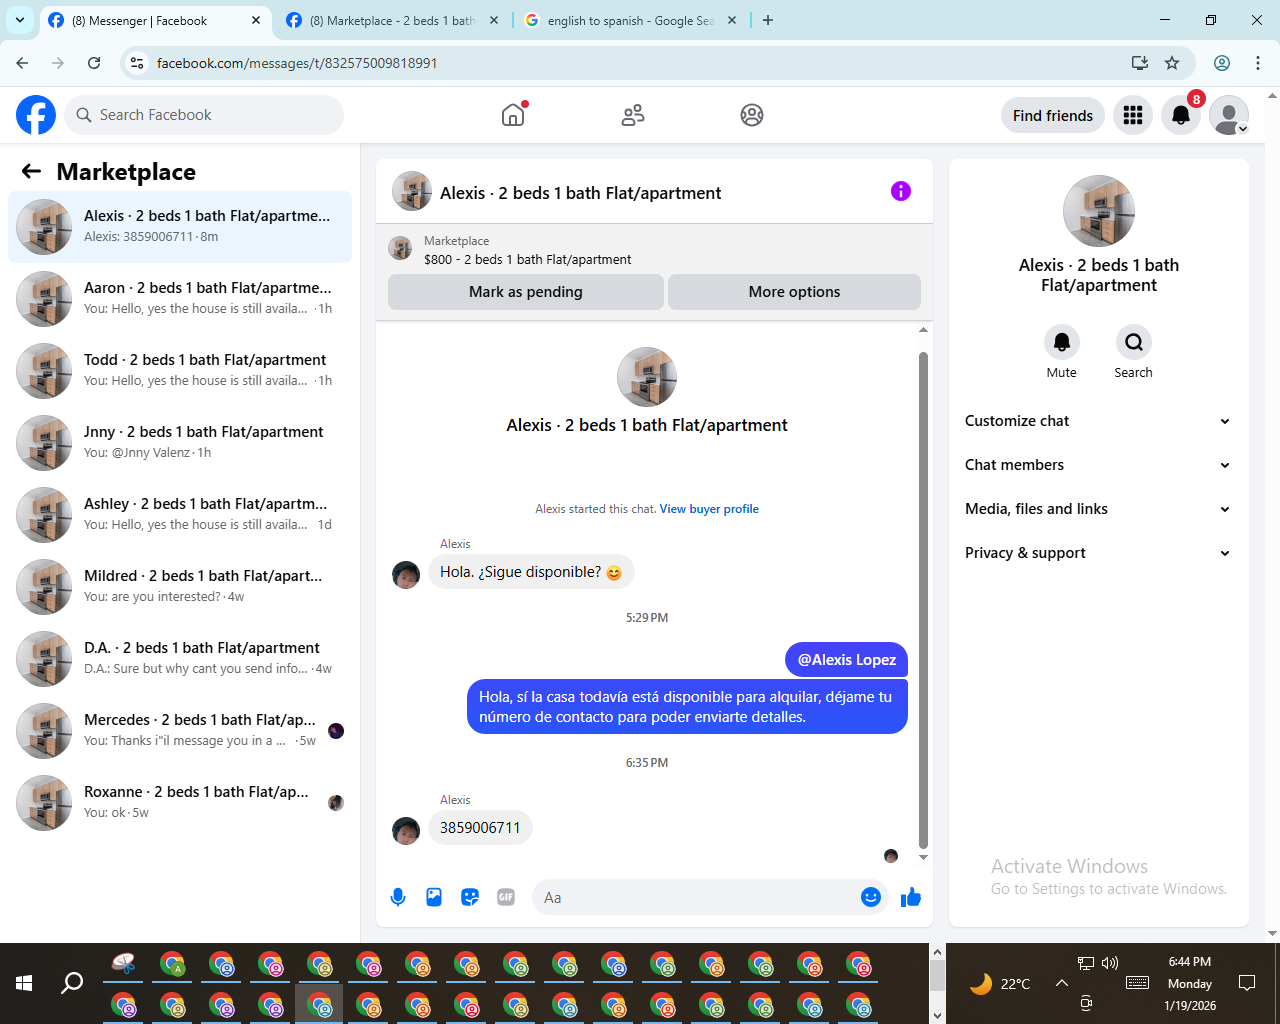Expand Privacy & support section
1280x1024 pixels.
[1099, 553]
